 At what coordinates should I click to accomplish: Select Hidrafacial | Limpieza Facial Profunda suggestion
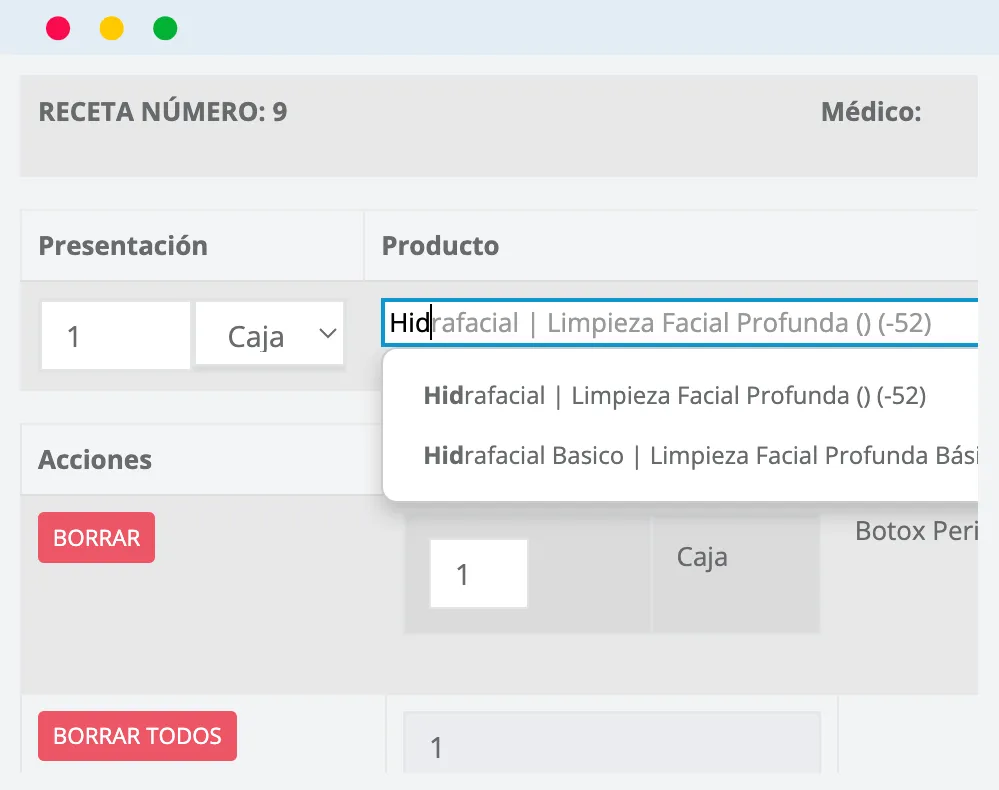tap(675, 396)
